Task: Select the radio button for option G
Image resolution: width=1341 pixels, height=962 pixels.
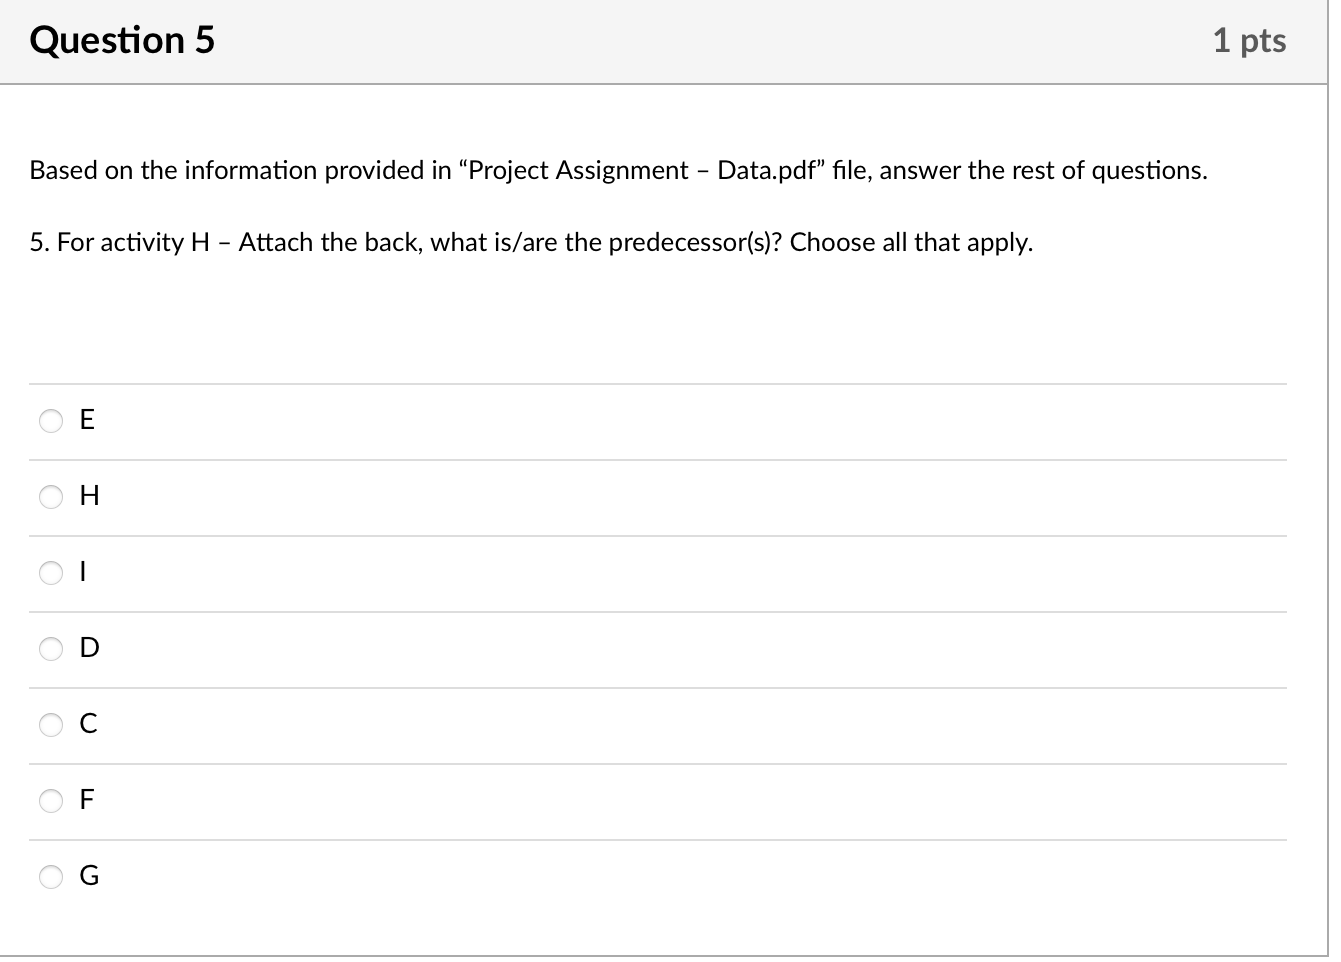Action: click(50, 877)
